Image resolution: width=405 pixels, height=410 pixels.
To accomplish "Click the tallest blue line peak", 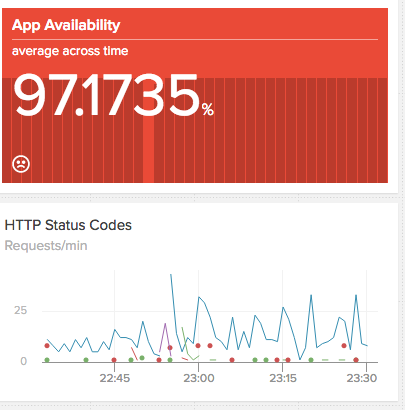I will (x=171, y=275).
